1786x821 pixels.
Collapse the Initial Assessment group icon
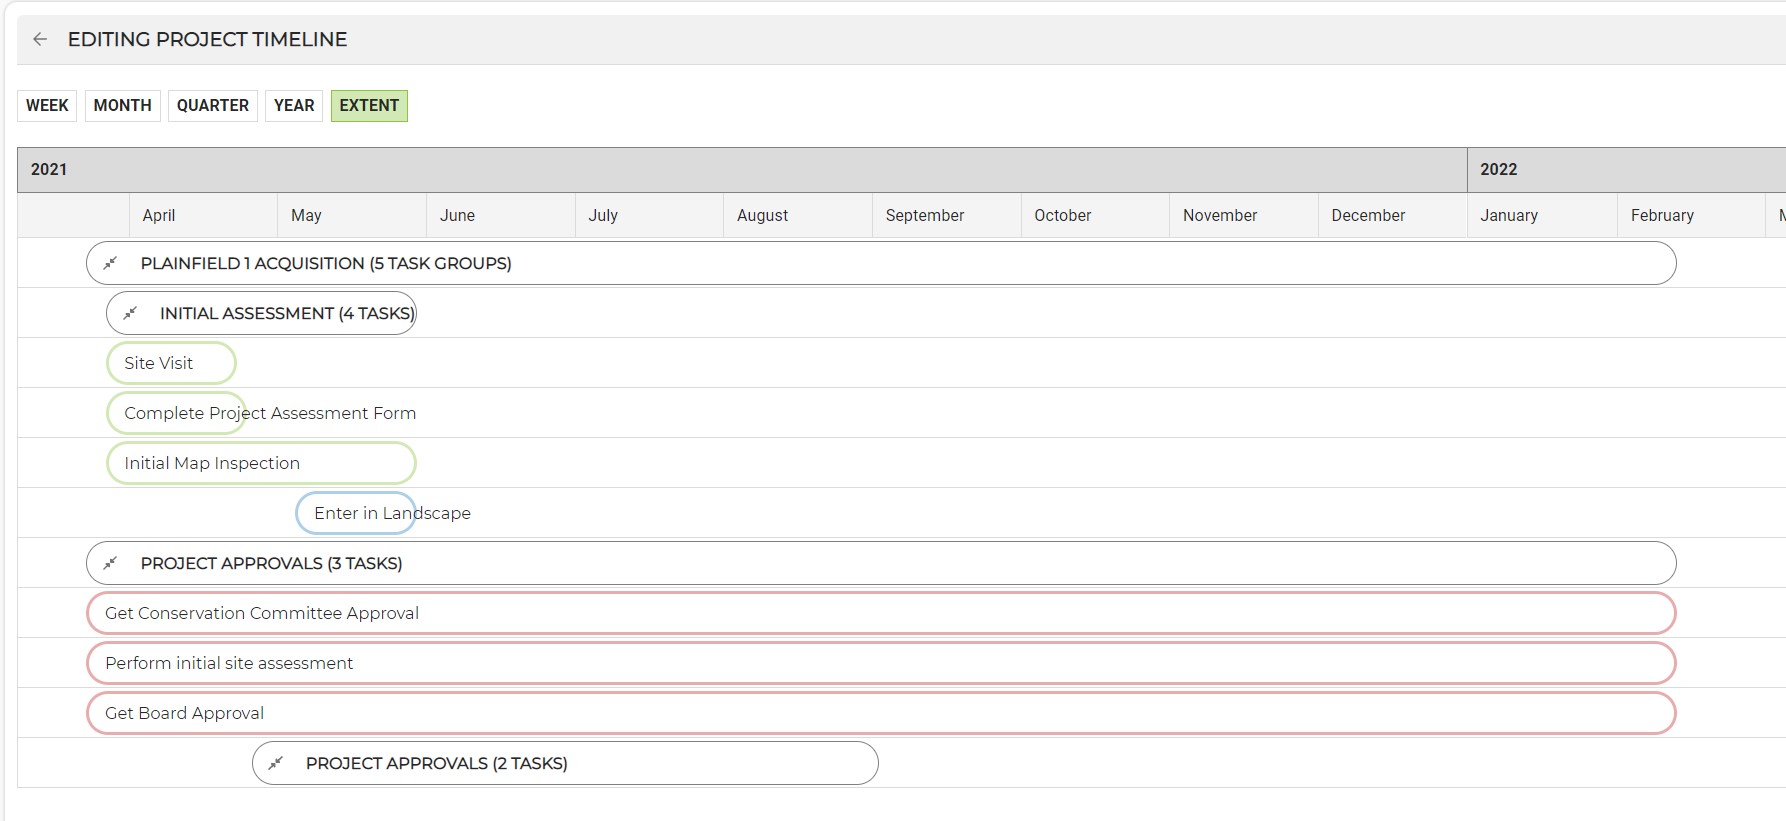click(x=130, y=313)
